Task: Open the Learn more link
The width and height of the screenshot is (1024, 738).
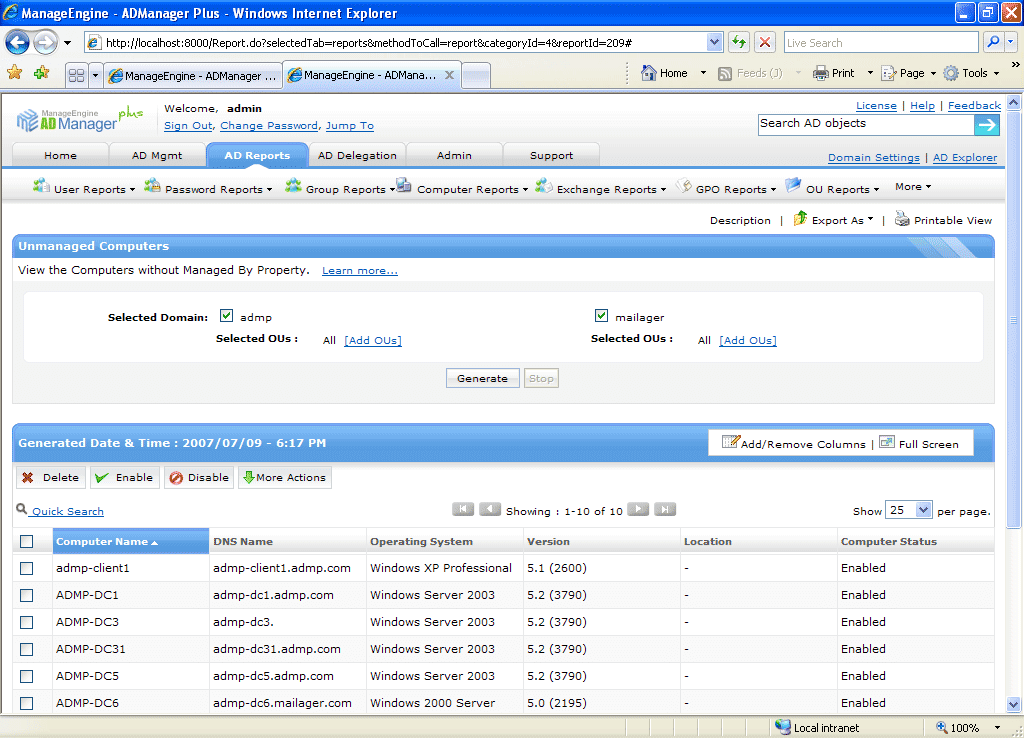Action: click(x=359, y=270)
